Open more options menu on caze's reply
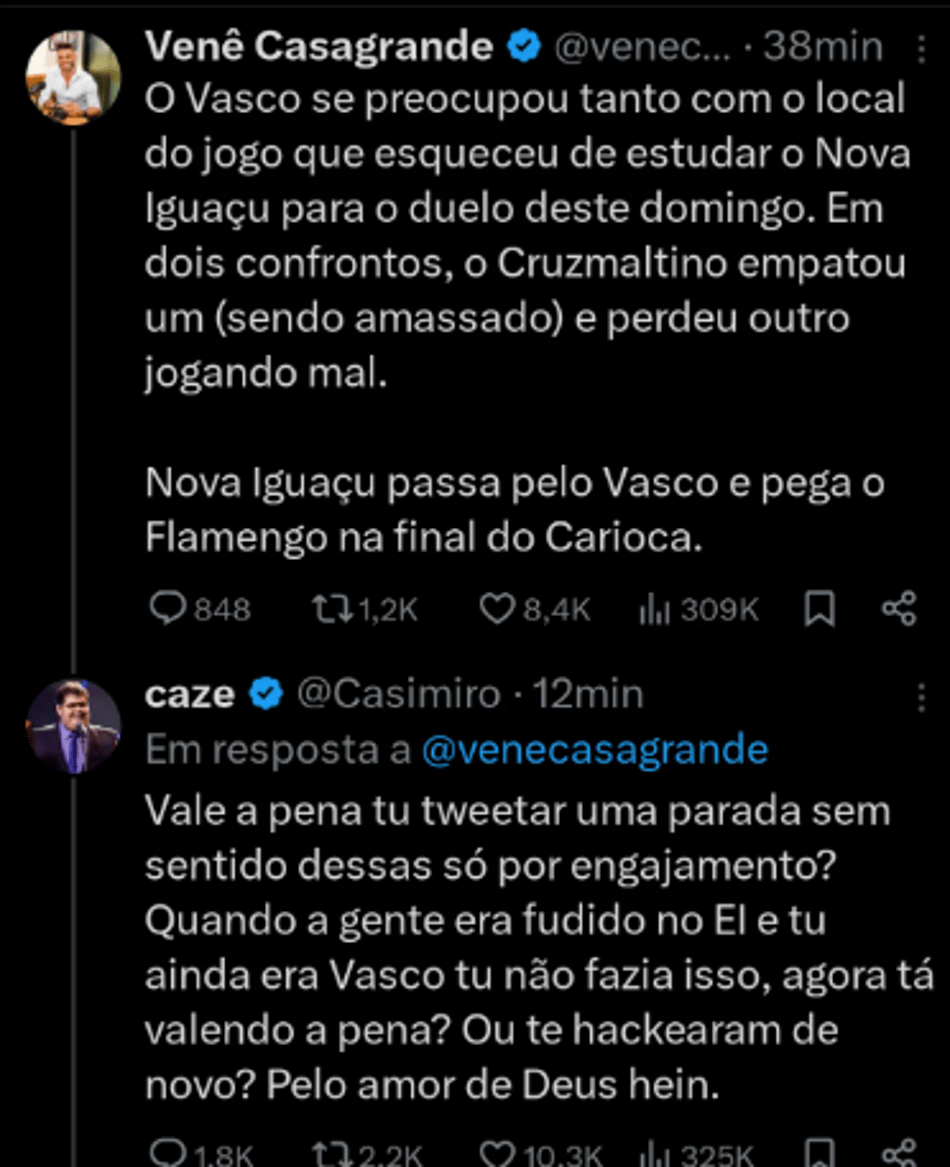Image resolution: width=950 pixels, height=1167 pixels. [920, 694]
